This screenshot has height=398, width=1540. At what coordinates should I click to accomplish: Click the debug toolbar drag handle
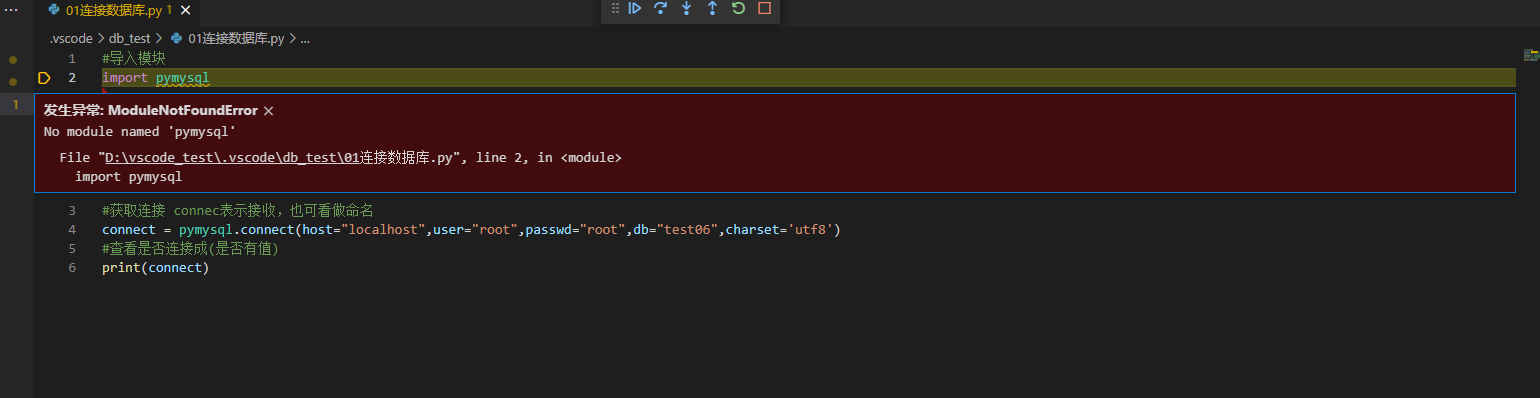pyautogui.click(x=615, y=8)
